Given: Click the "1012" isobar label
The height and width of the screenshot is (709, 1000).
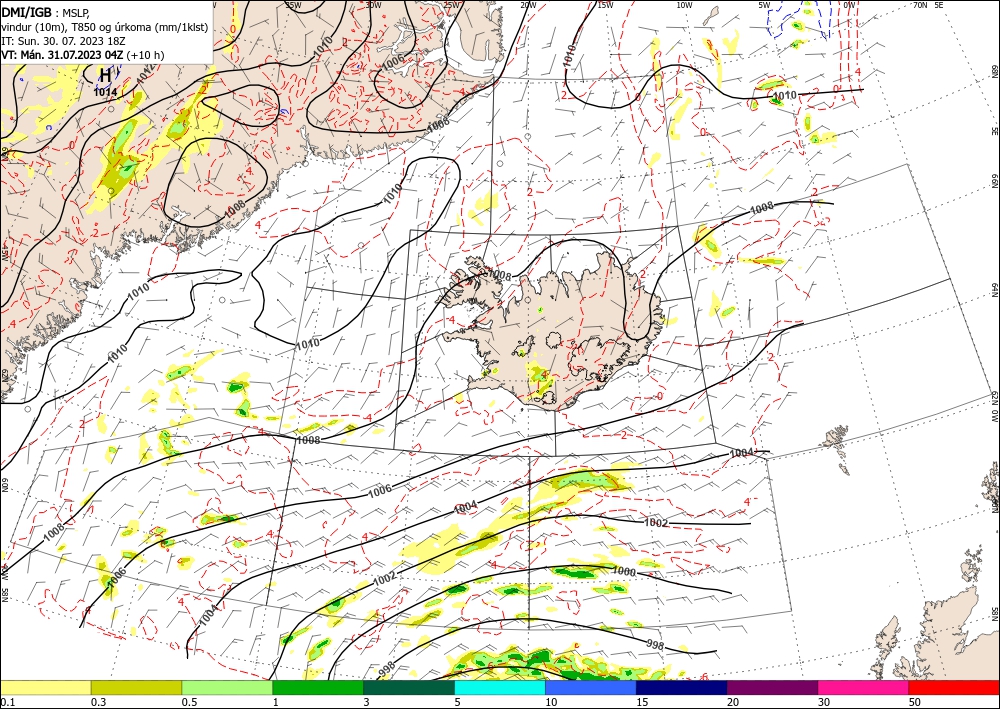Looking at the screenshot, I should [145, 72].
